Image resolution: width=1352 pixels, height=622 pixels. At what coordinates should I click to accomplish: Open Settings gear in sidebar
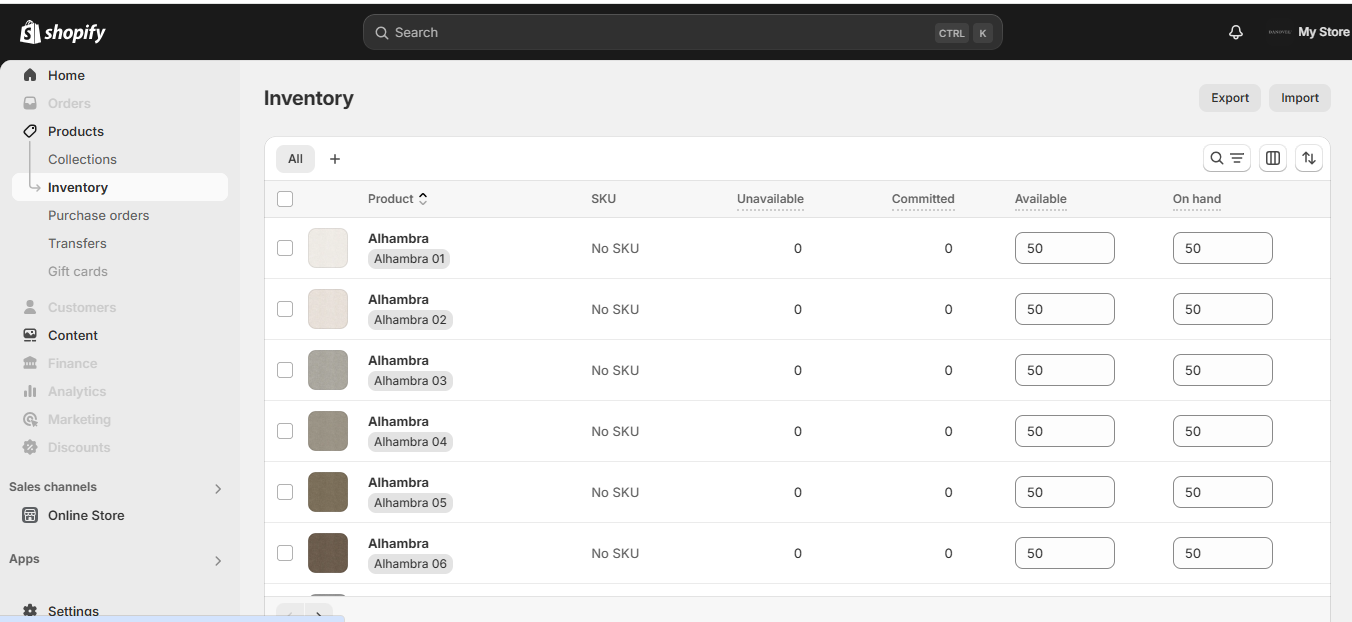tap(30, 611)
